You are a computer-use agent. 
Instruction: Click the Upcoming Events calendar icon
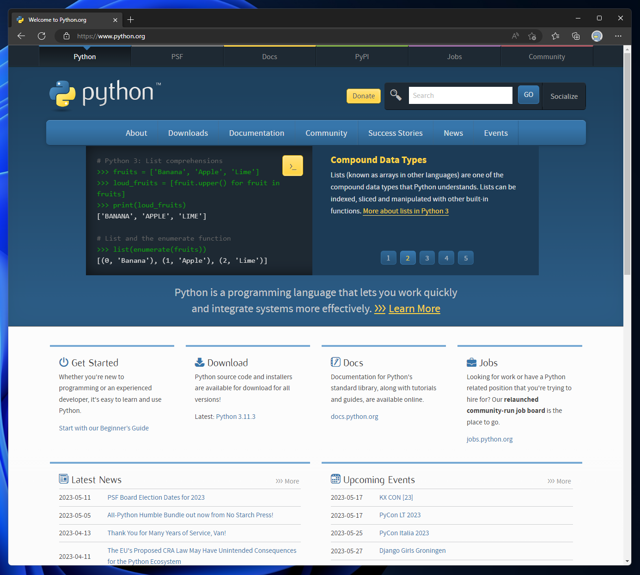[x=335, y=479]
